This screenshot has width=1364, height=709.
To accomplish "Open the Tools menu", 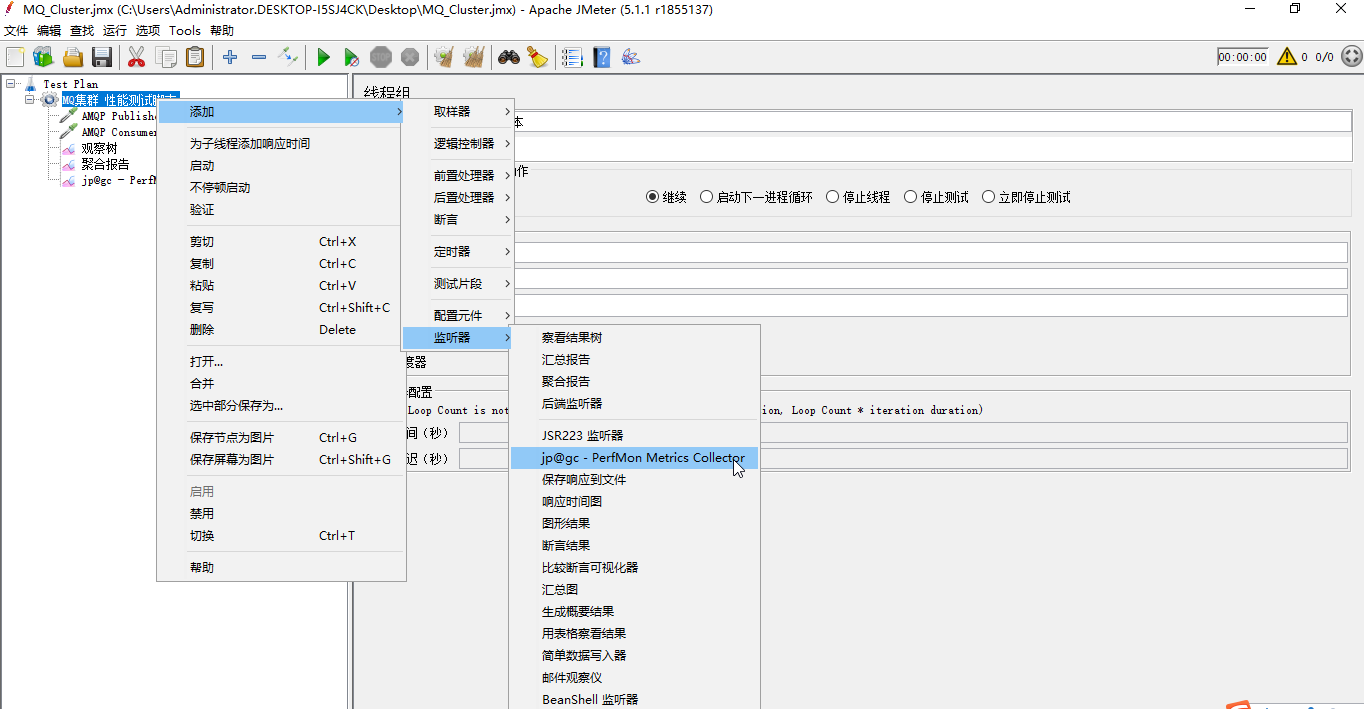I will [x=185, y=31].
